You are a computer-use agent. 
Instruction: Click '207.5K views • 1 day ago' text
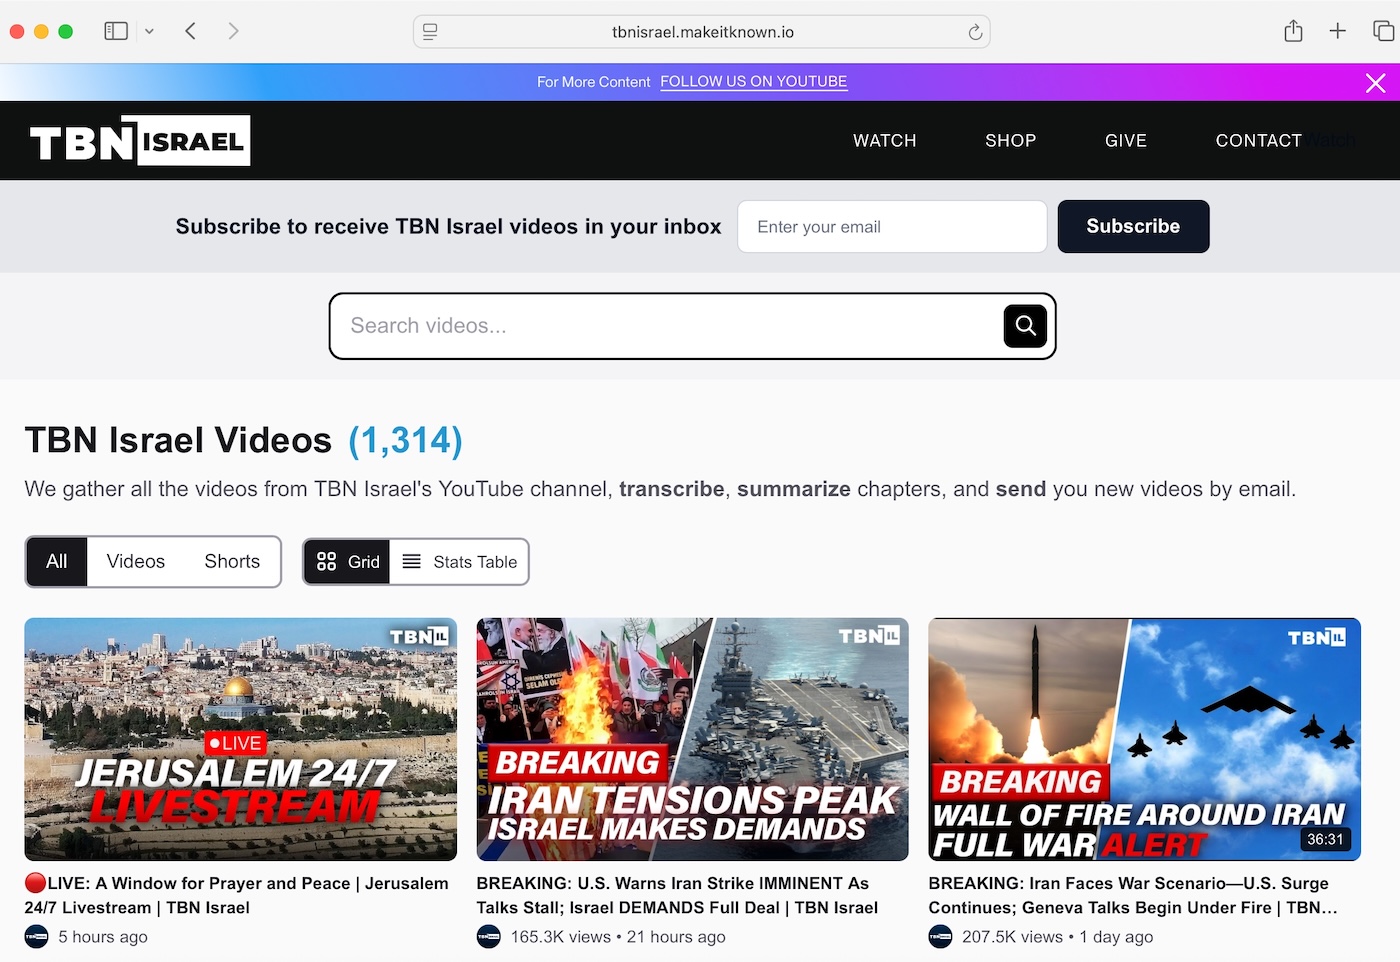click(x=1057, y=937)
